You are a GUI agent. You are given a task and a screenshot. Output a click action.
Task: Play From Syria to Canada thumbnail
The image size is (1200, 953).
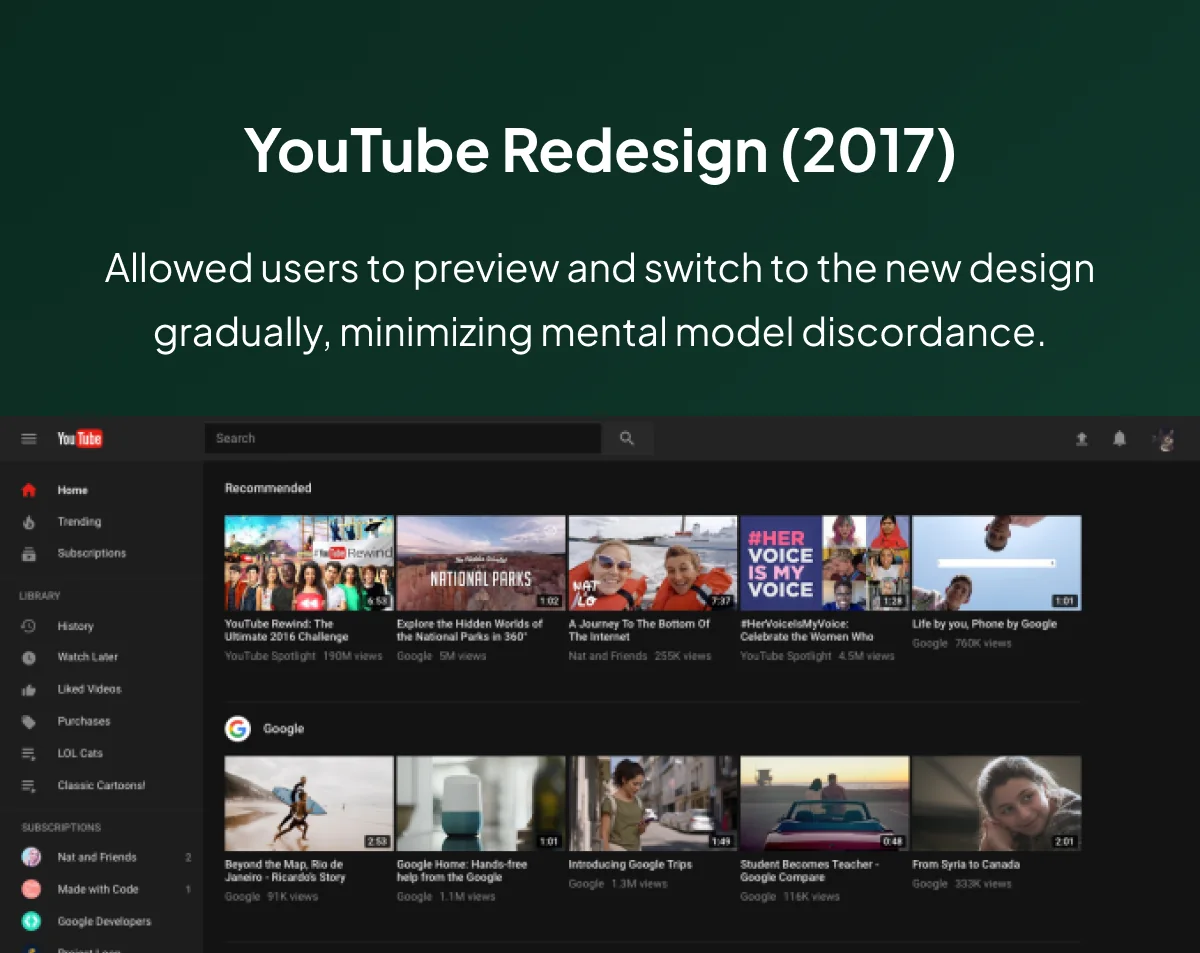[997, 803]
